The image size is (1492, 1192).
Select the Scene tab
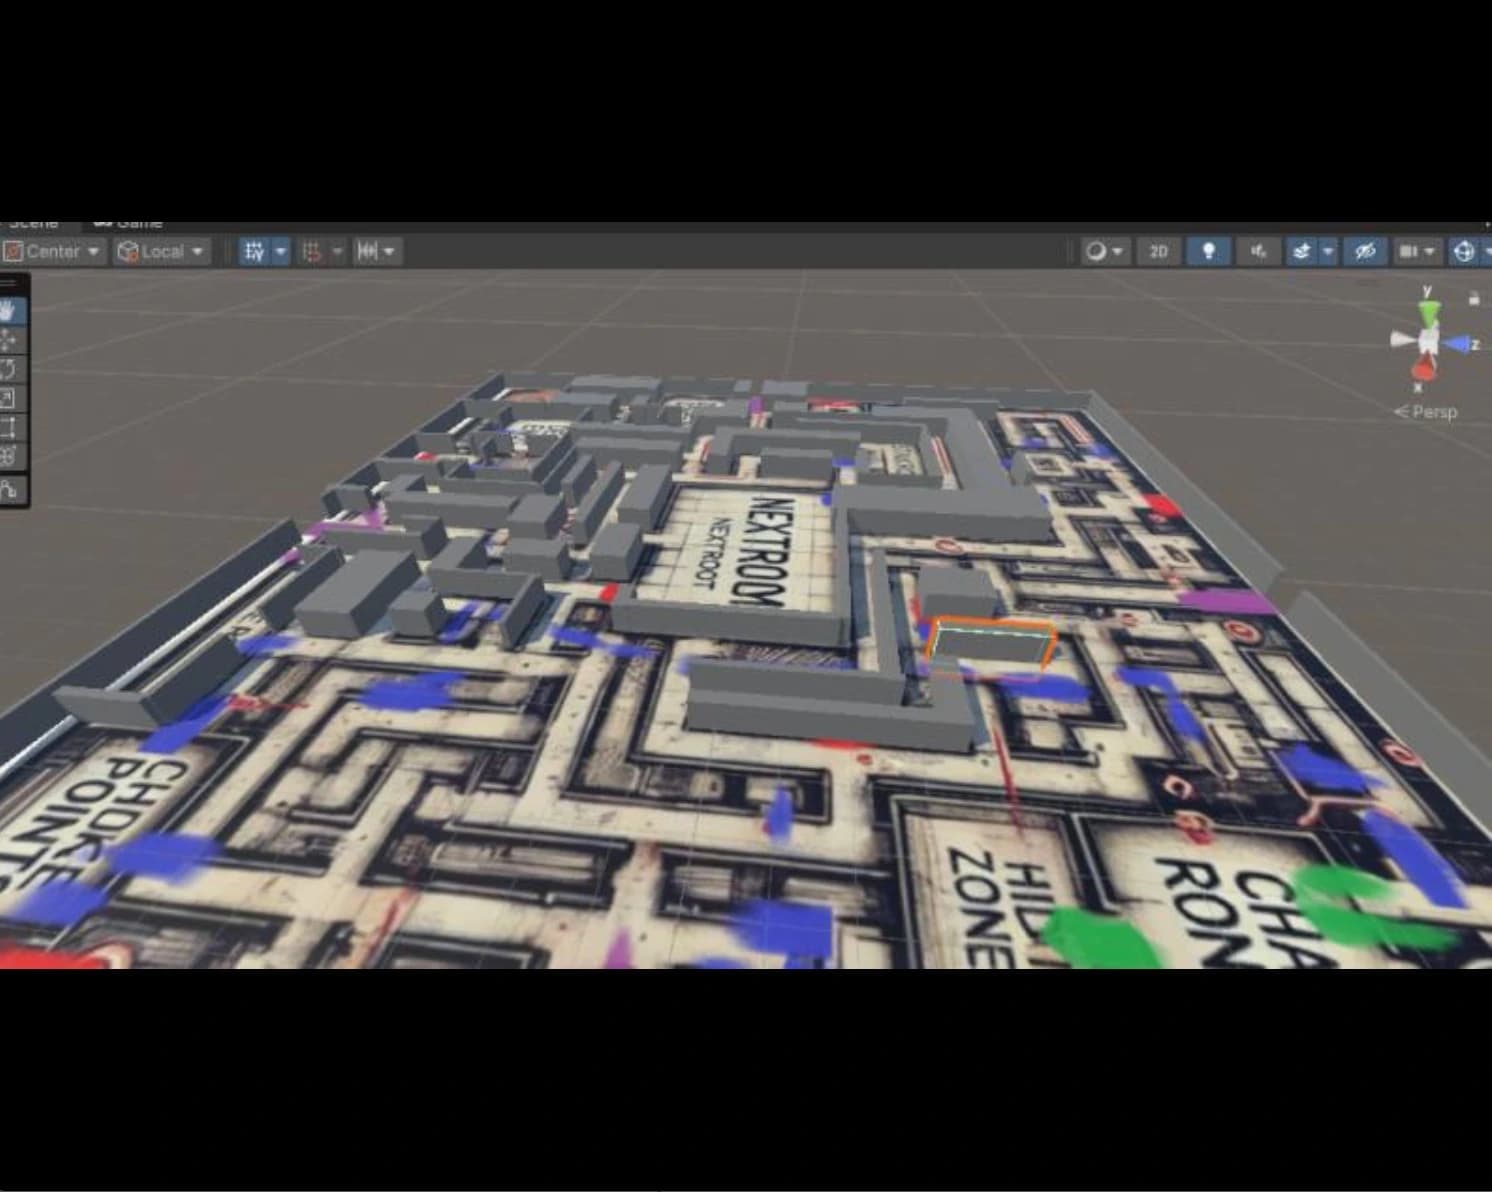click(35, 222)
